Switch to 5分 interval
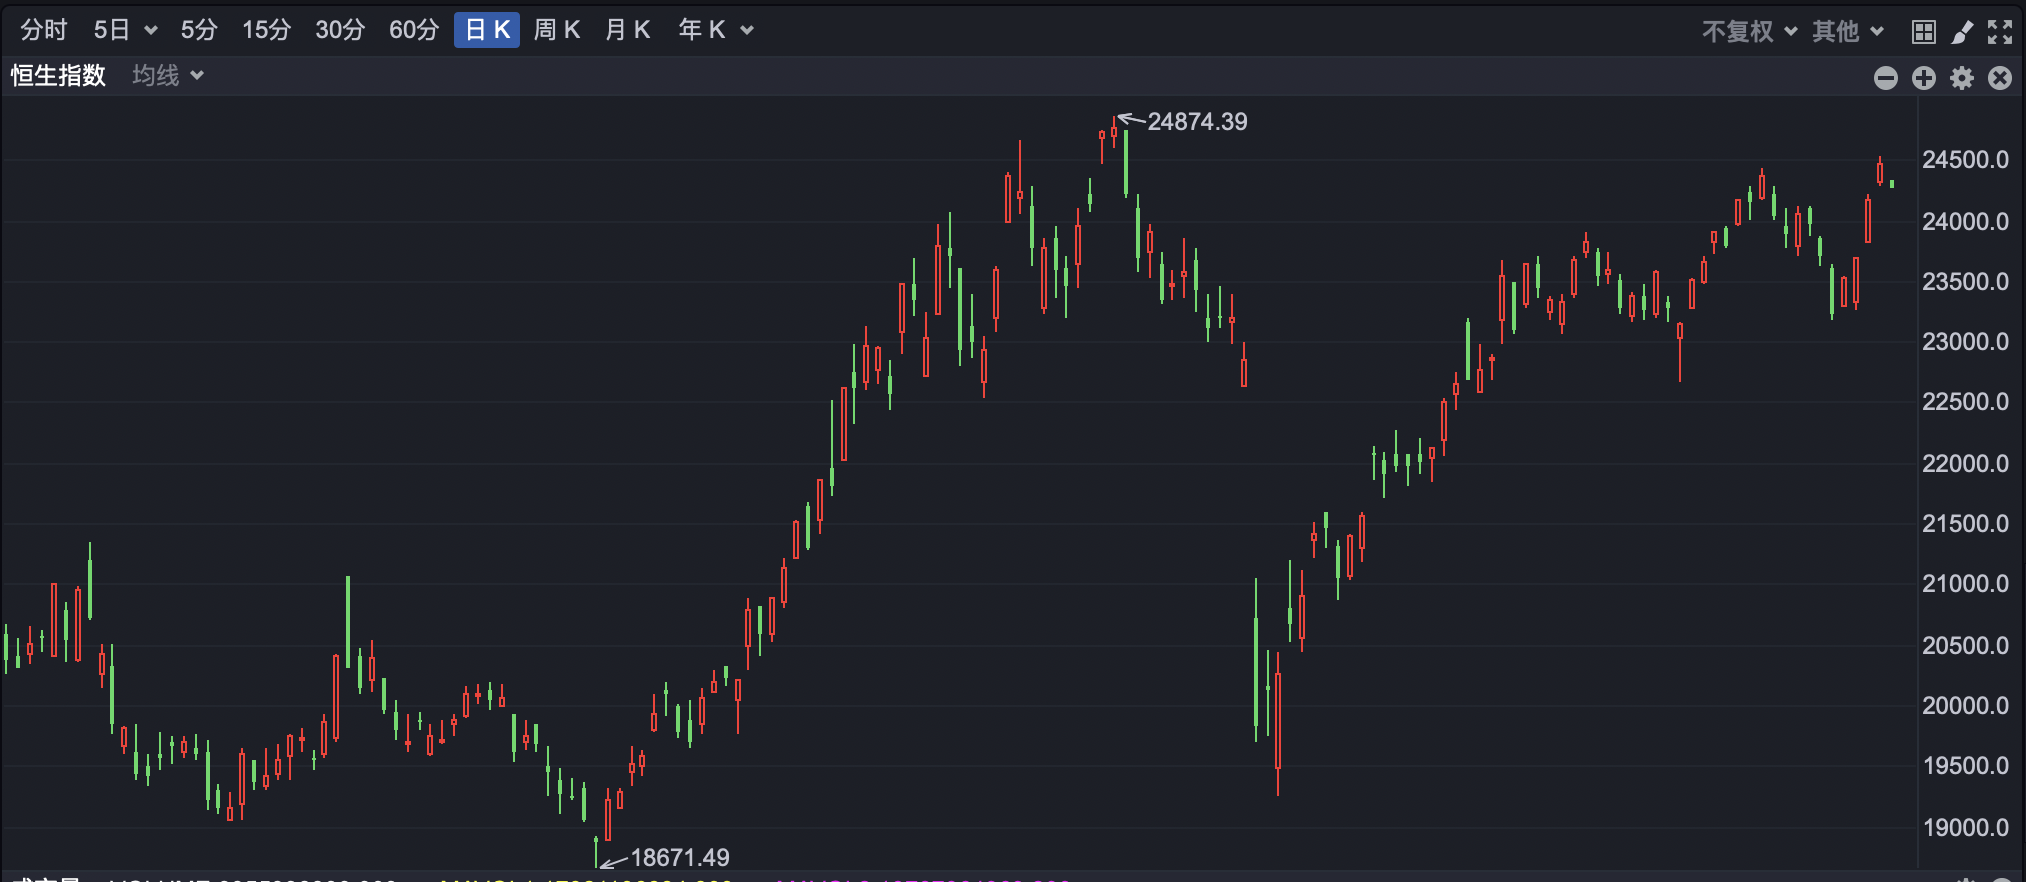The image size is (2026, 882). click(x=198, y=30)
